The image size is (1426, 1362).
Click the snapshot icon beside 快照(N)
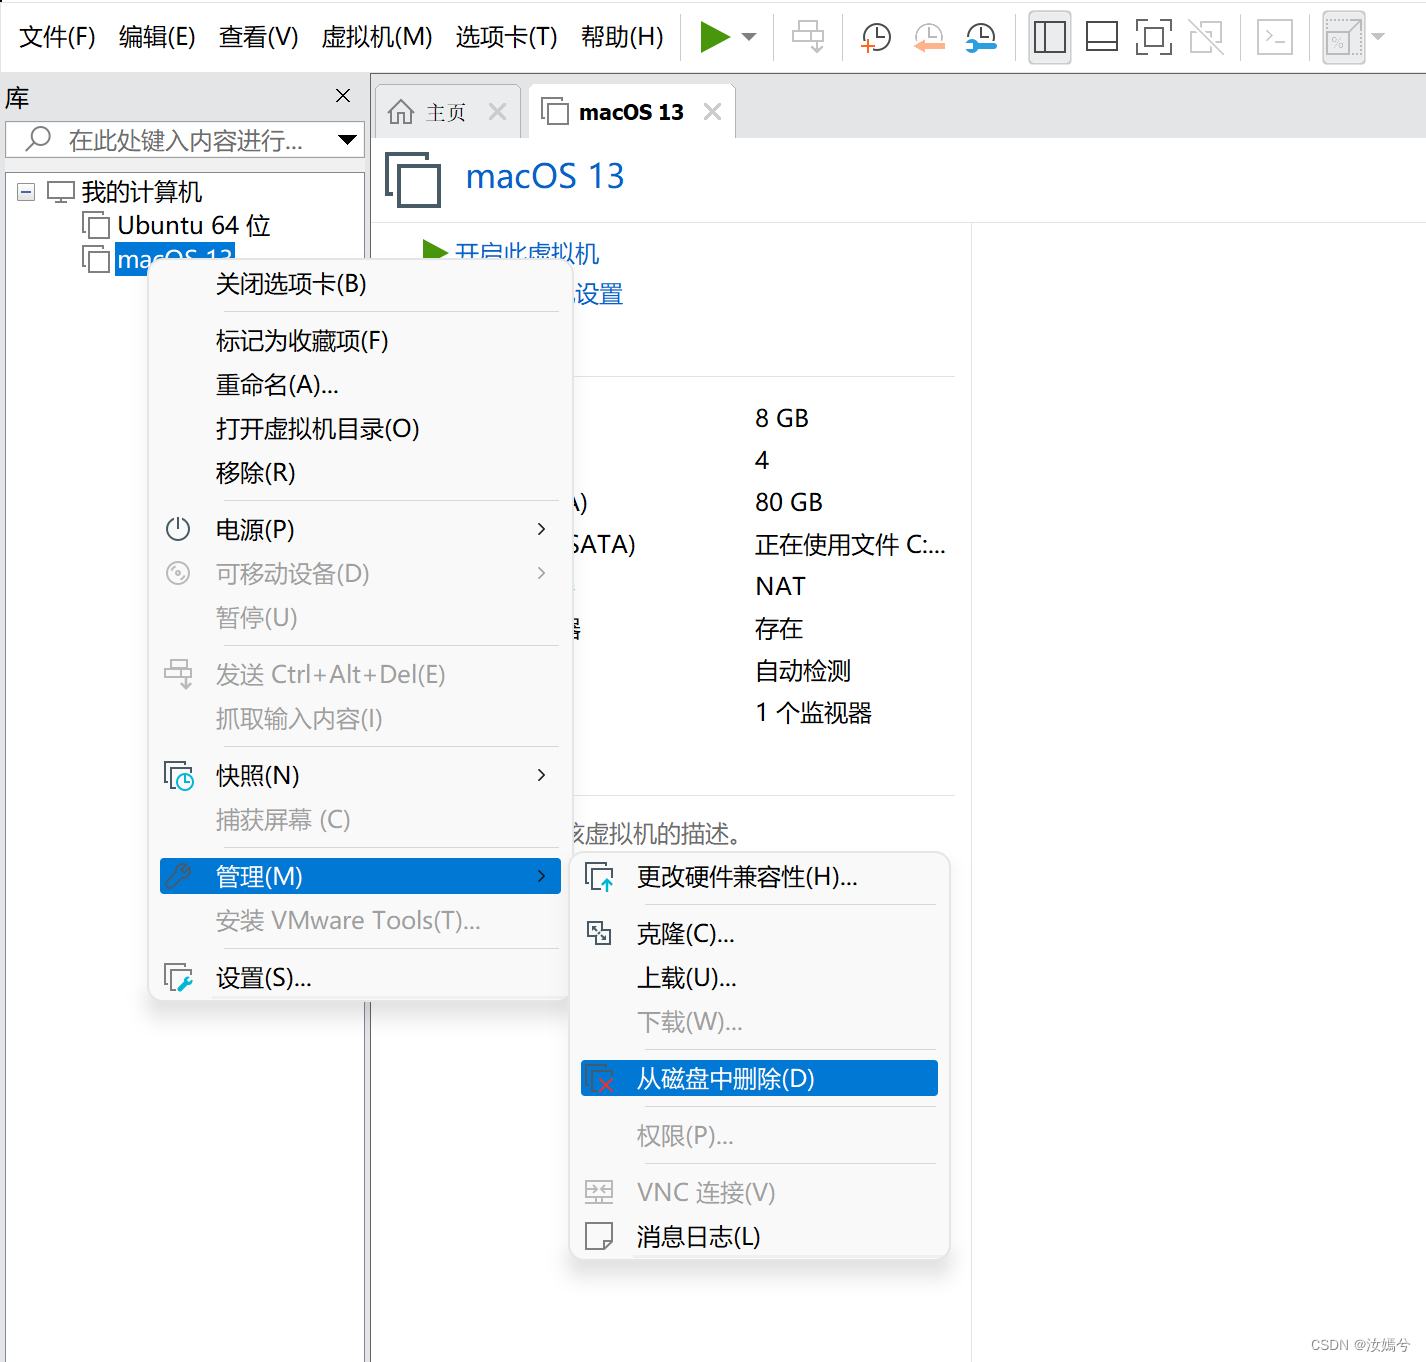pos(179,776)
